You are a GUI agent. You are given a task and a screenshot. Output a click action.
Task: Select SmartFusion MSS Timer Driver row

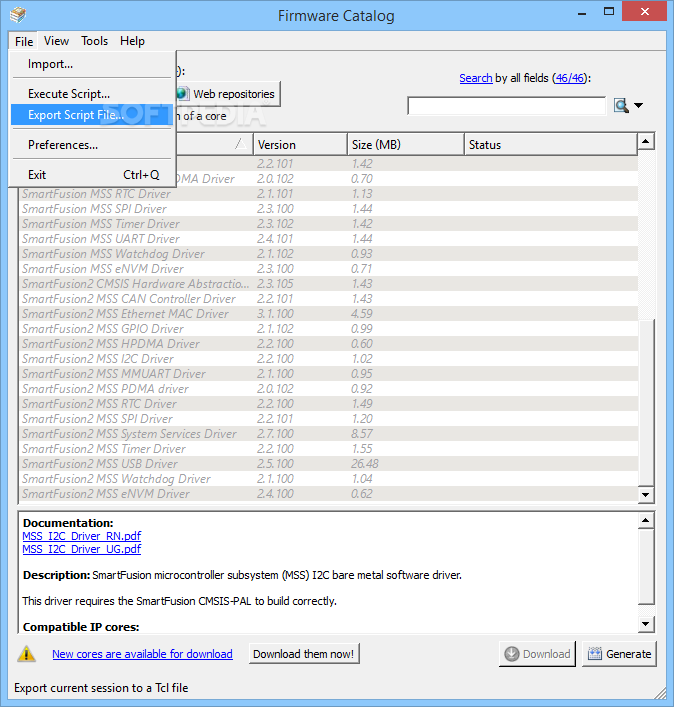click(328, 224)
